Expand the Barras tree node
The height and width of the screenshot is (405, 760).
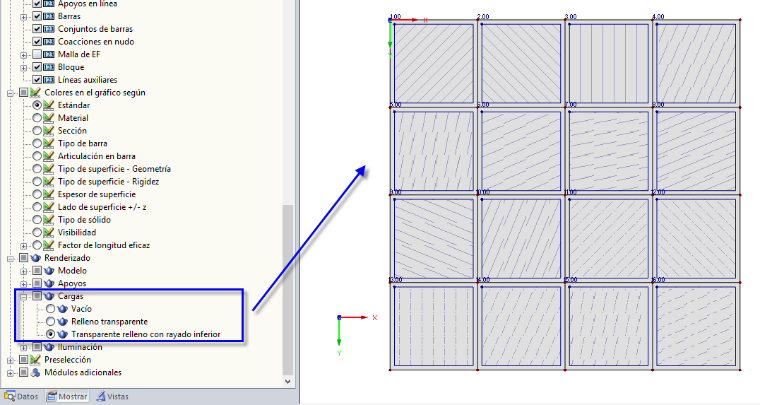click(x=23, y=17)
